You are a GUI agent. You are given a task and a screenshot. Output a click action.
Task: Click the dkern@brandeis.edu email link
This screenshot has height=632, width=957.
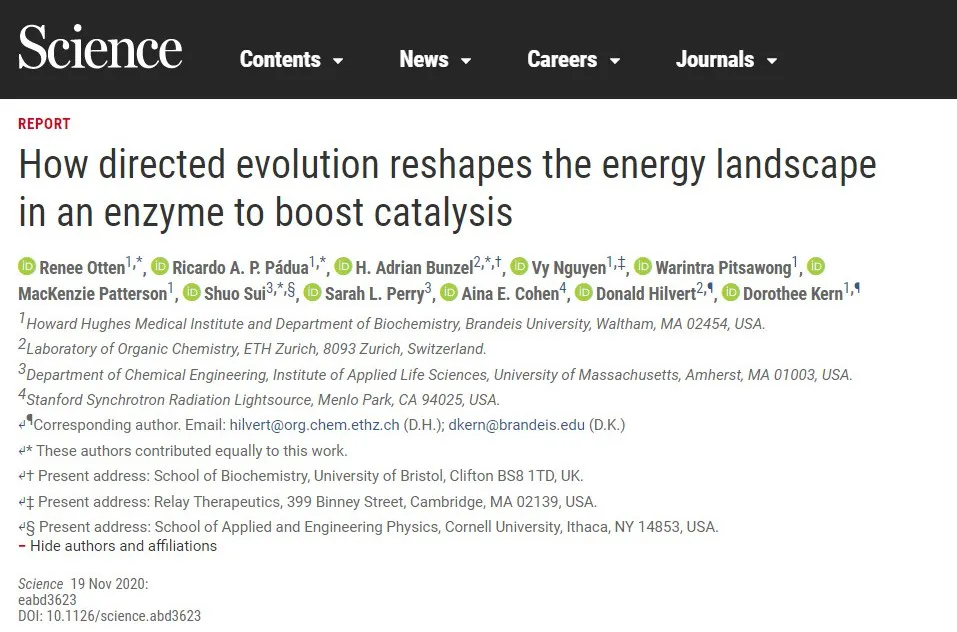(516, 425)
